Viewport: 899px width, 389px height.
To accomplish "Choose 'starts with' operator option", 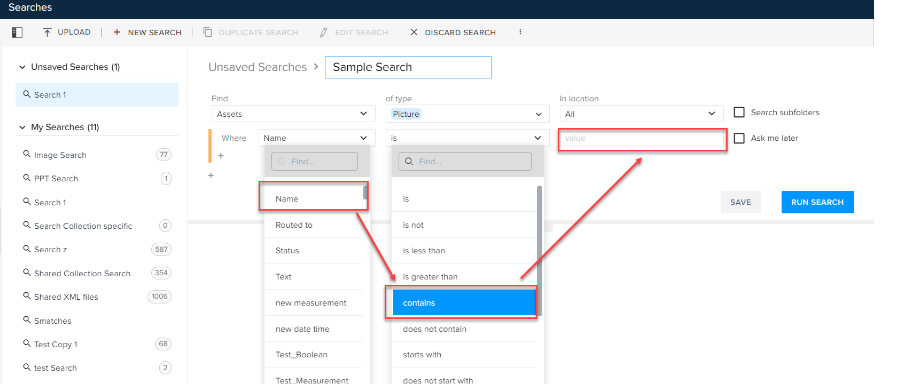I will click(464, 355).
